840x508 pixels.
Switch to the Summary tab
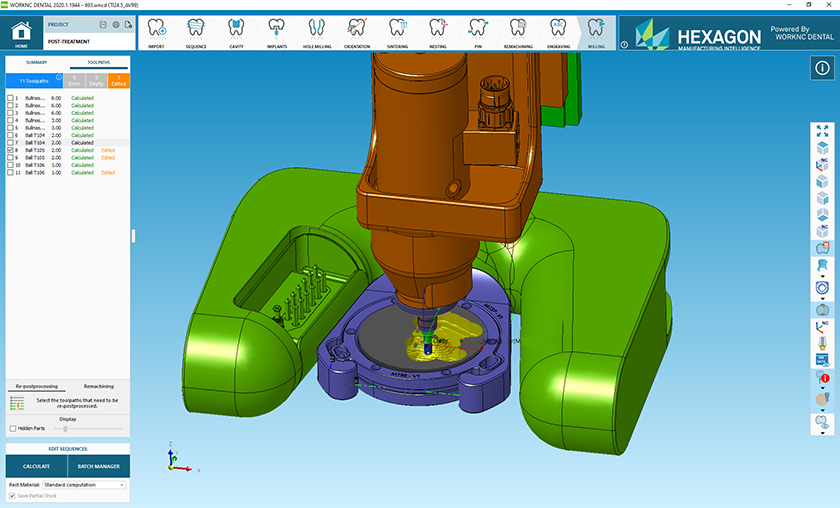click(36, 62)
